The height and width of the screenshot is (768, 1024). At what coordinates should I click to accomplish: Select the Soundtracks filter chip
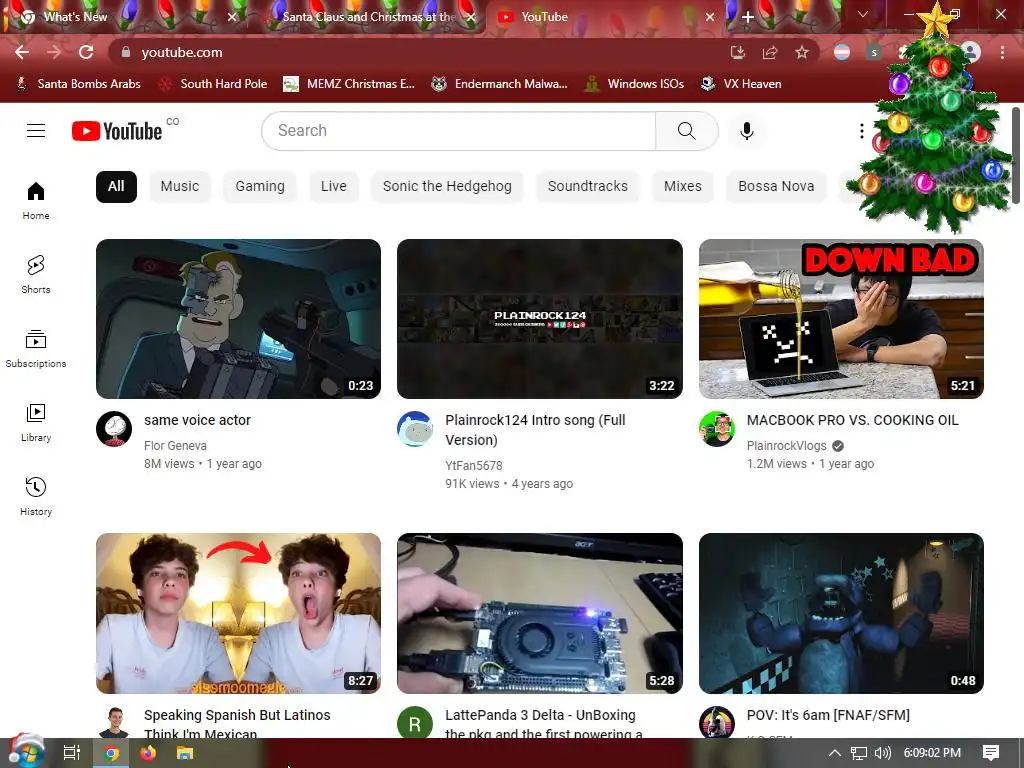588,187
